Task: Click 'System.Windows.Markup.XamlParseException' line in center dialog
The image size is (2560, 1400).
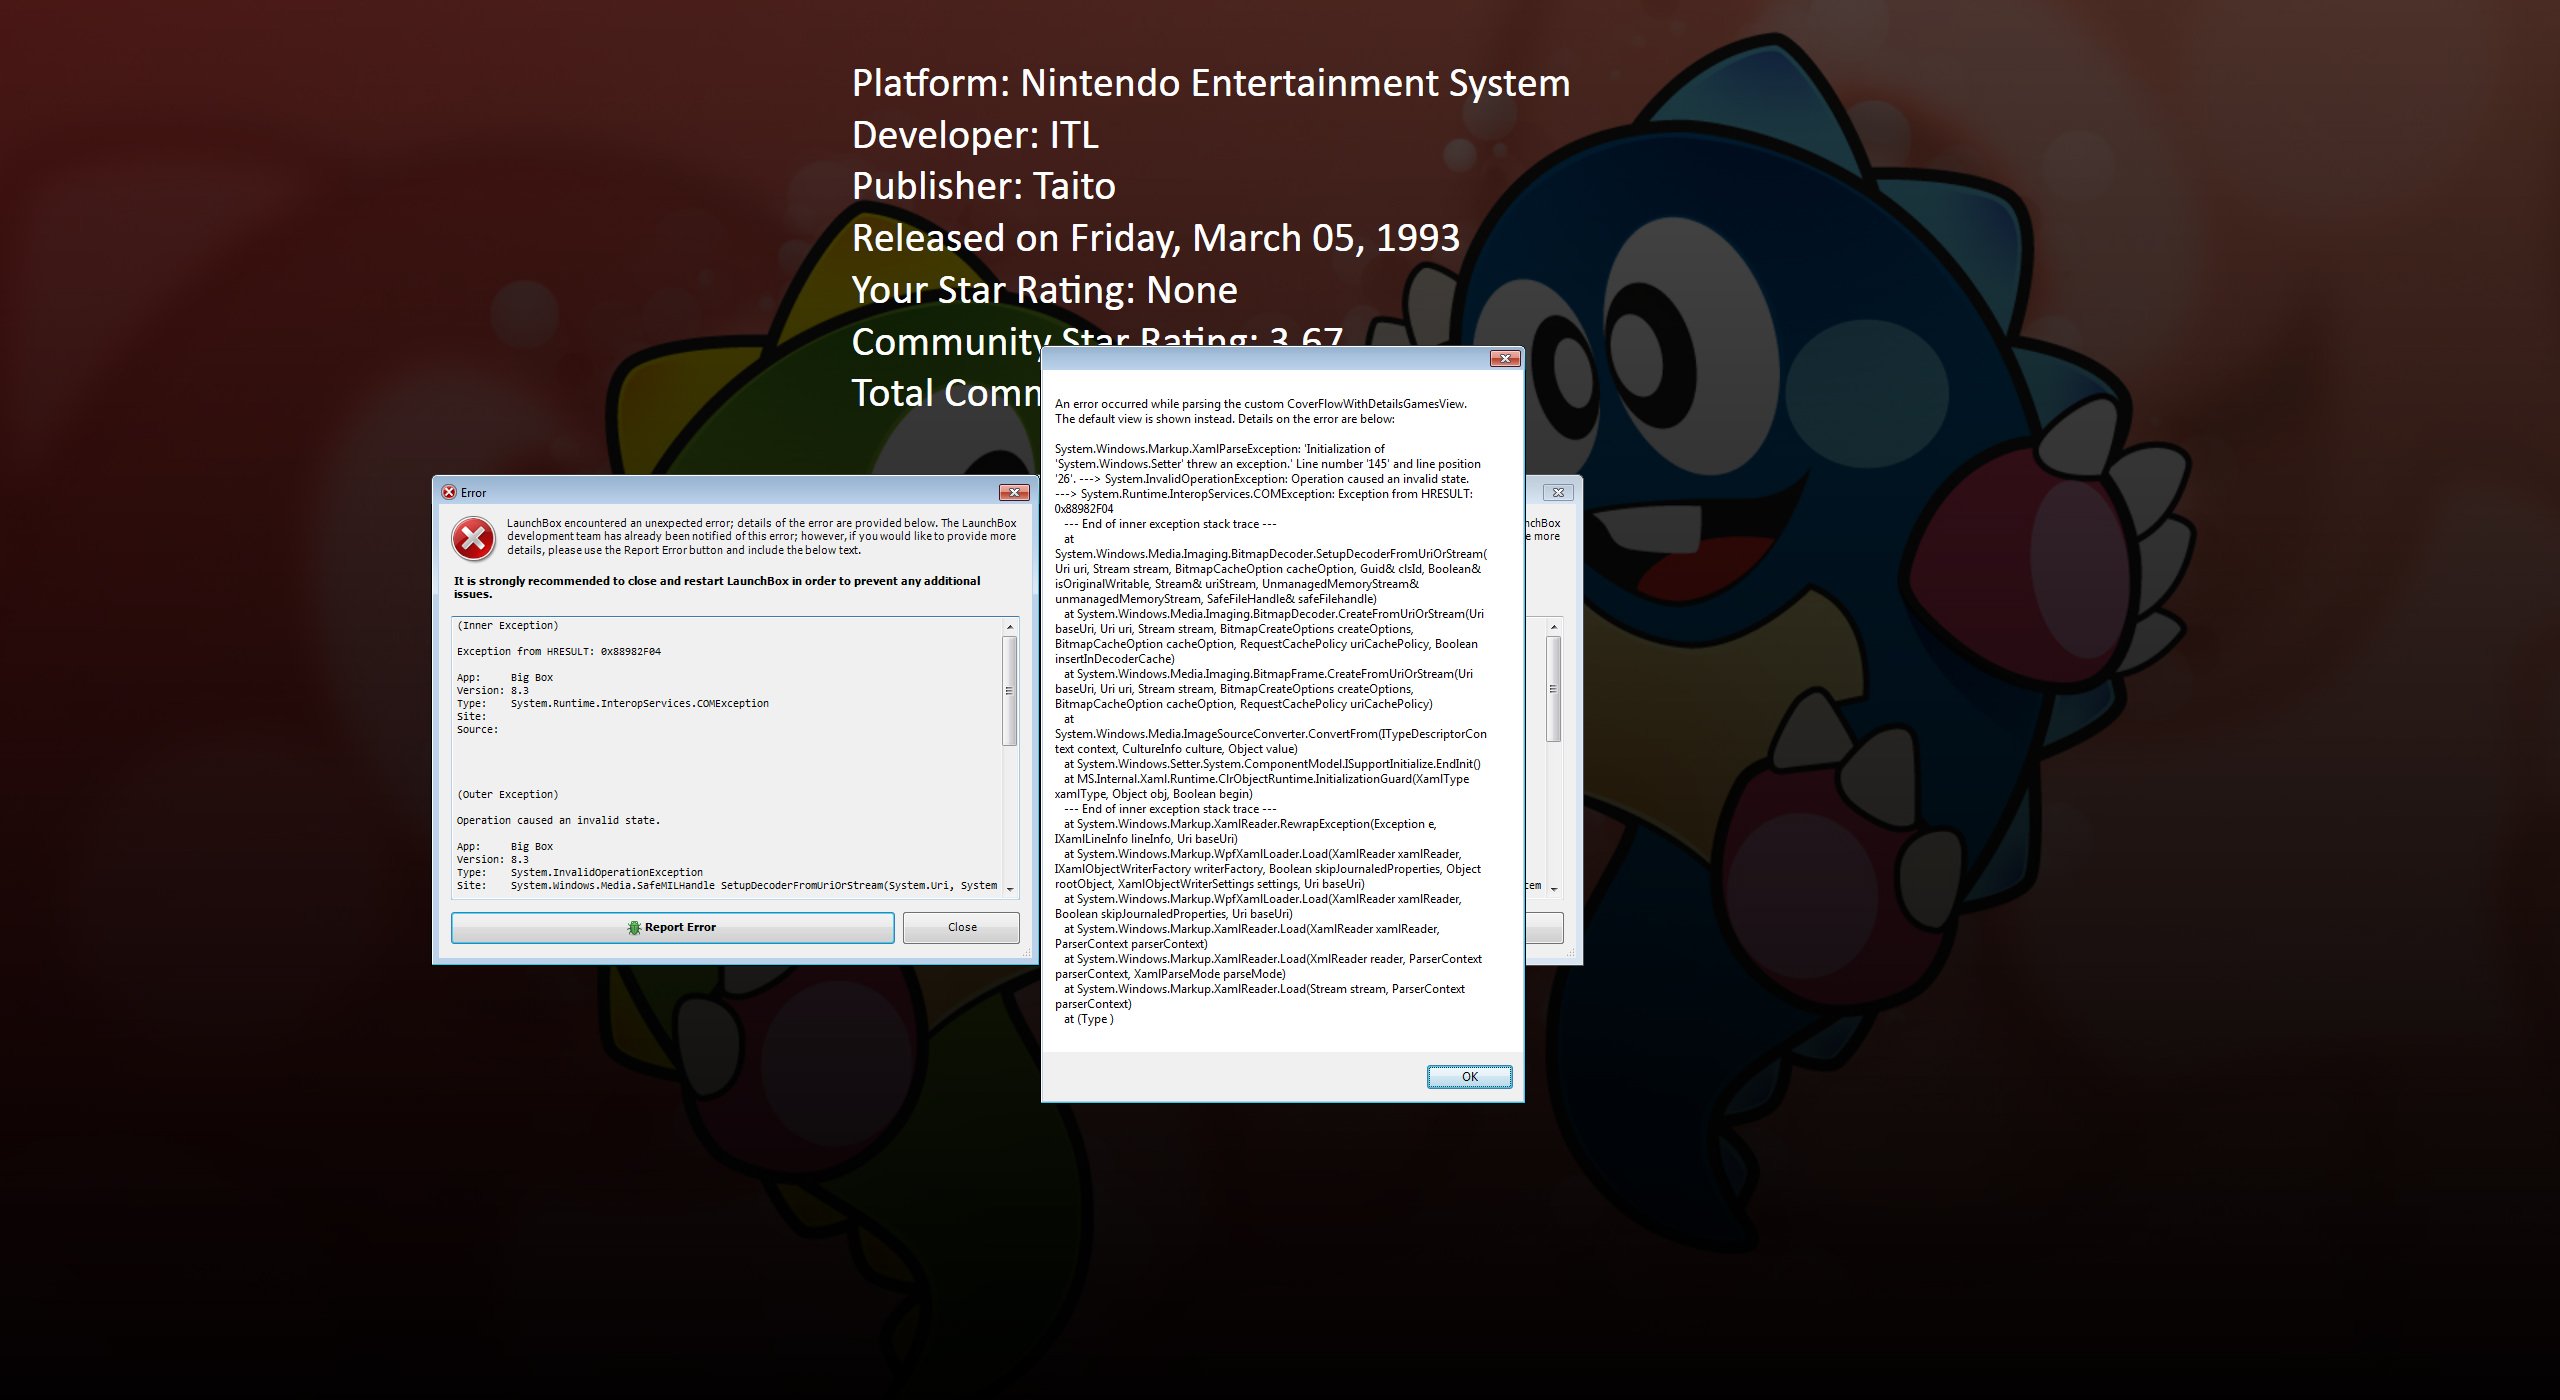Action: [1219, 449]
